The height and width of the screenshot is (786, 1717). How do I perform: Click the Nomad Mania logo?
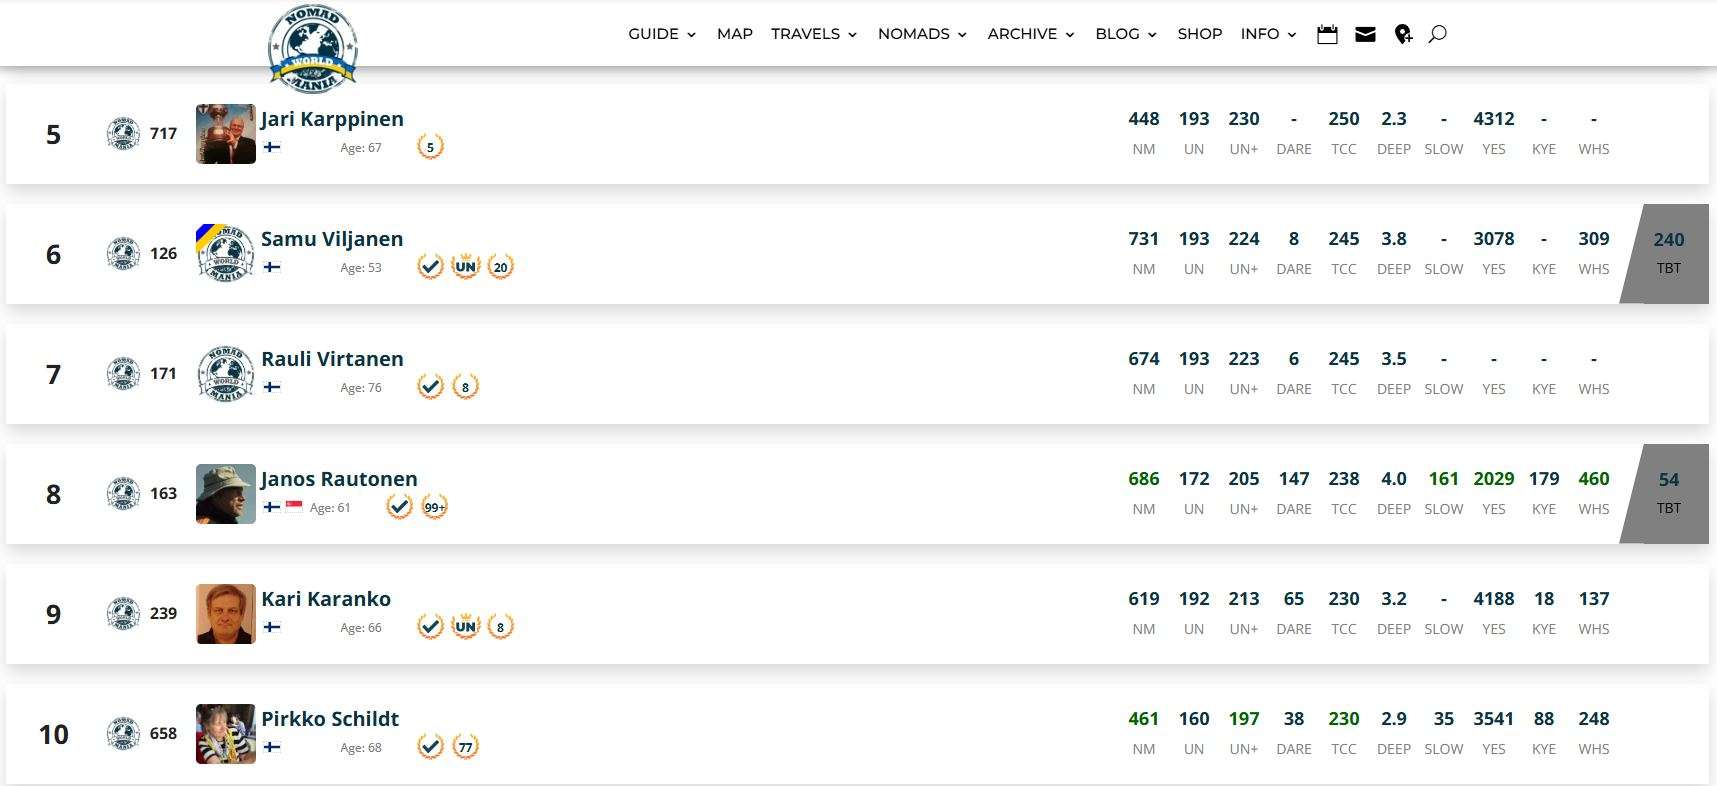tap(312, 49)
